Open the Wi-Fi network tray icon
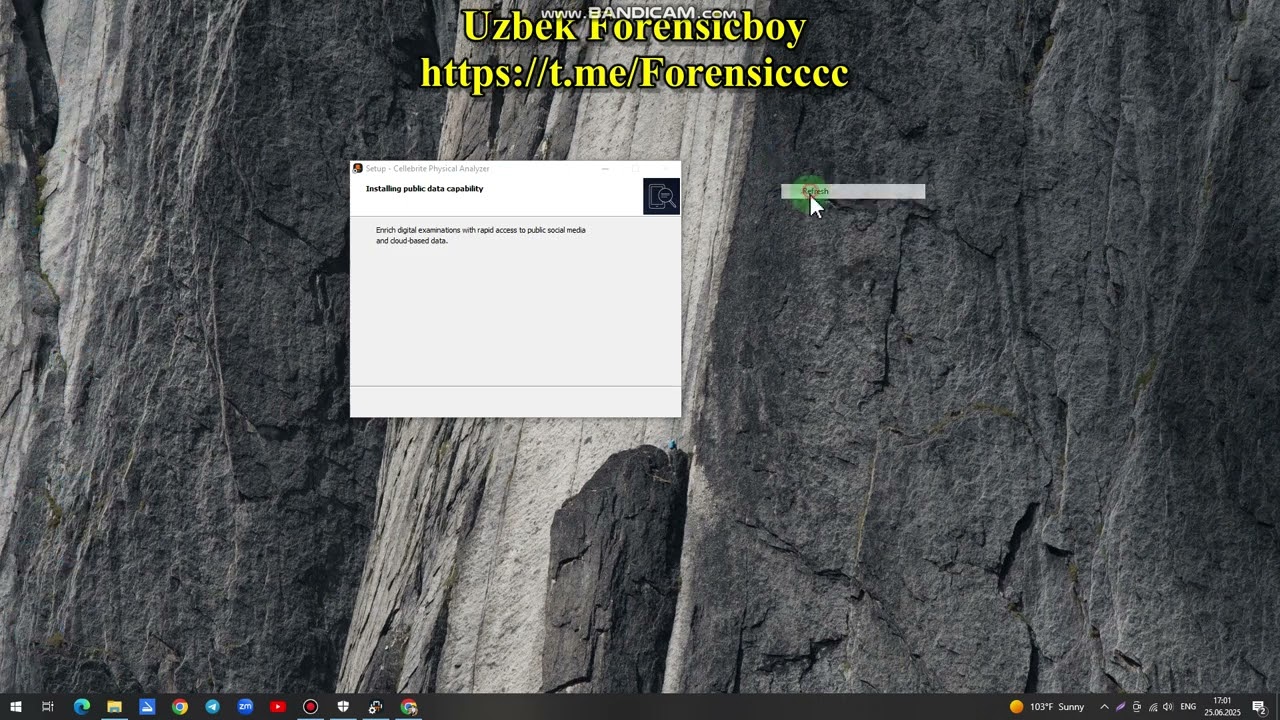Screen dimensions: 1280x720 tap(1152, 707)
